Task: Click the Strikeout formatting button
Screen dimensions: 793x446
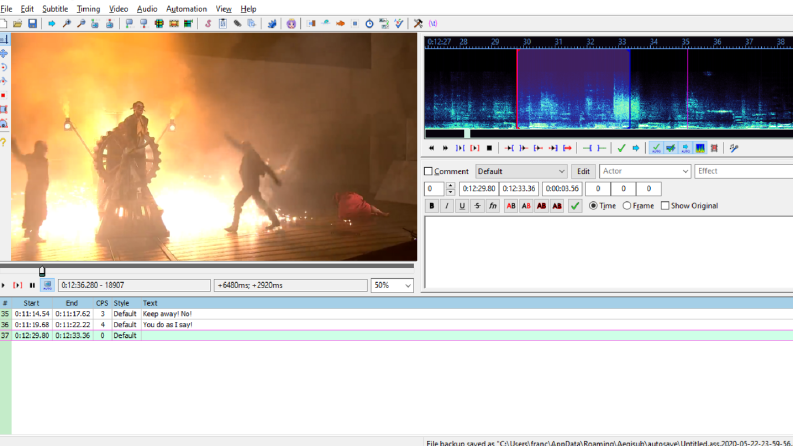Action: tap(477, 206)
